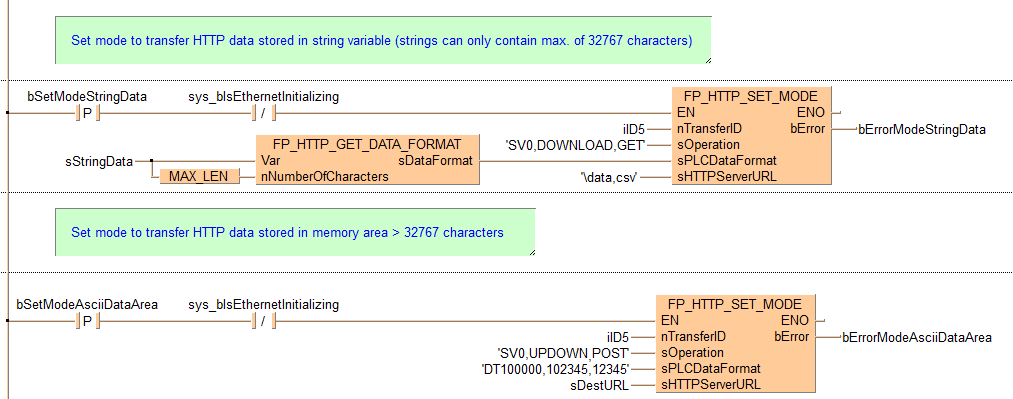Edit the '\data,csv' server URL constant

click(x=609, y=176)
